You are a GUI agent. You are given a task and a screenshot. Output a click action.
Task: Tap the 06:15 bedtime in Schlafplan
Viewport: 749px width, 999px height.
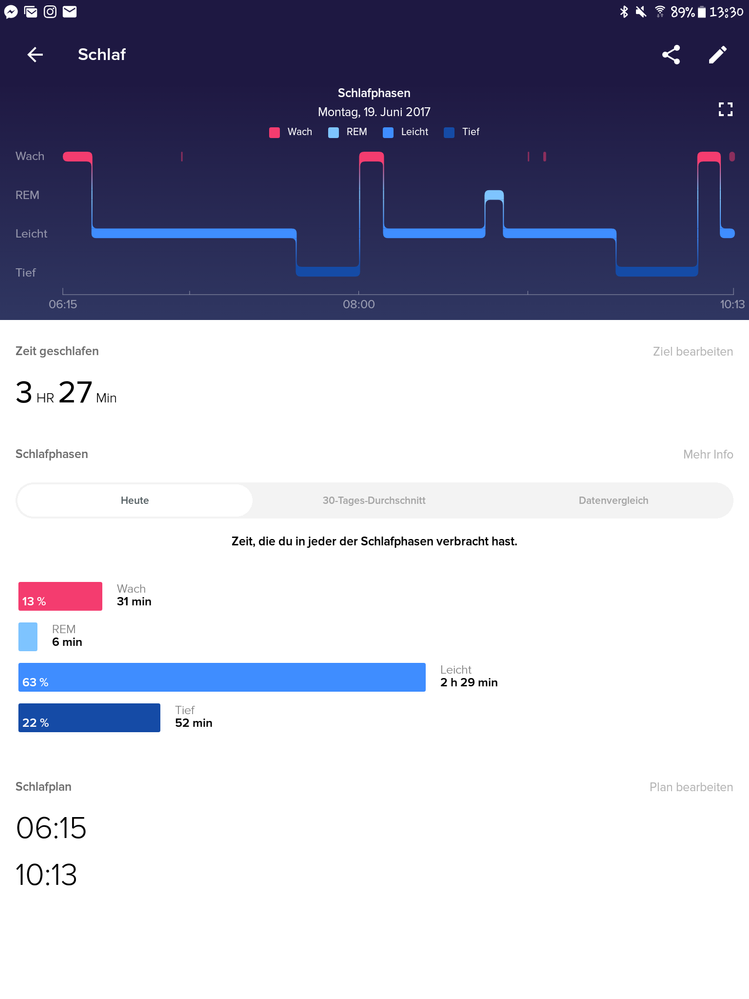[x=51, y=828]
